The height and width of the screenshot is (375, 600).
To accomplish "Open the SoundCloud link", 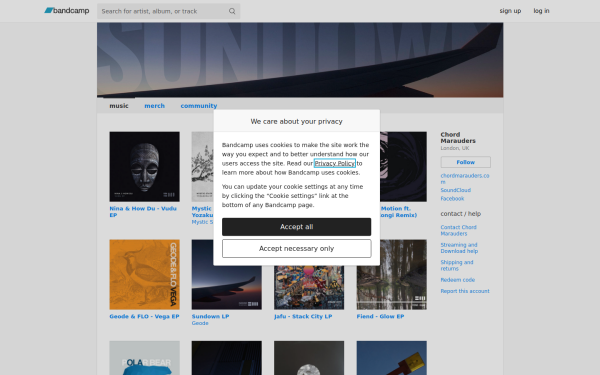I will tap(455, 190).
